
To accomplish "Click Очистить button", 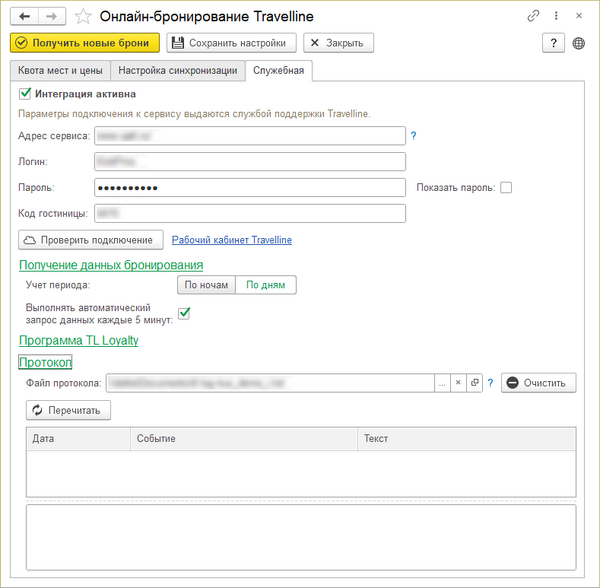I will click(x=538, y=383).
